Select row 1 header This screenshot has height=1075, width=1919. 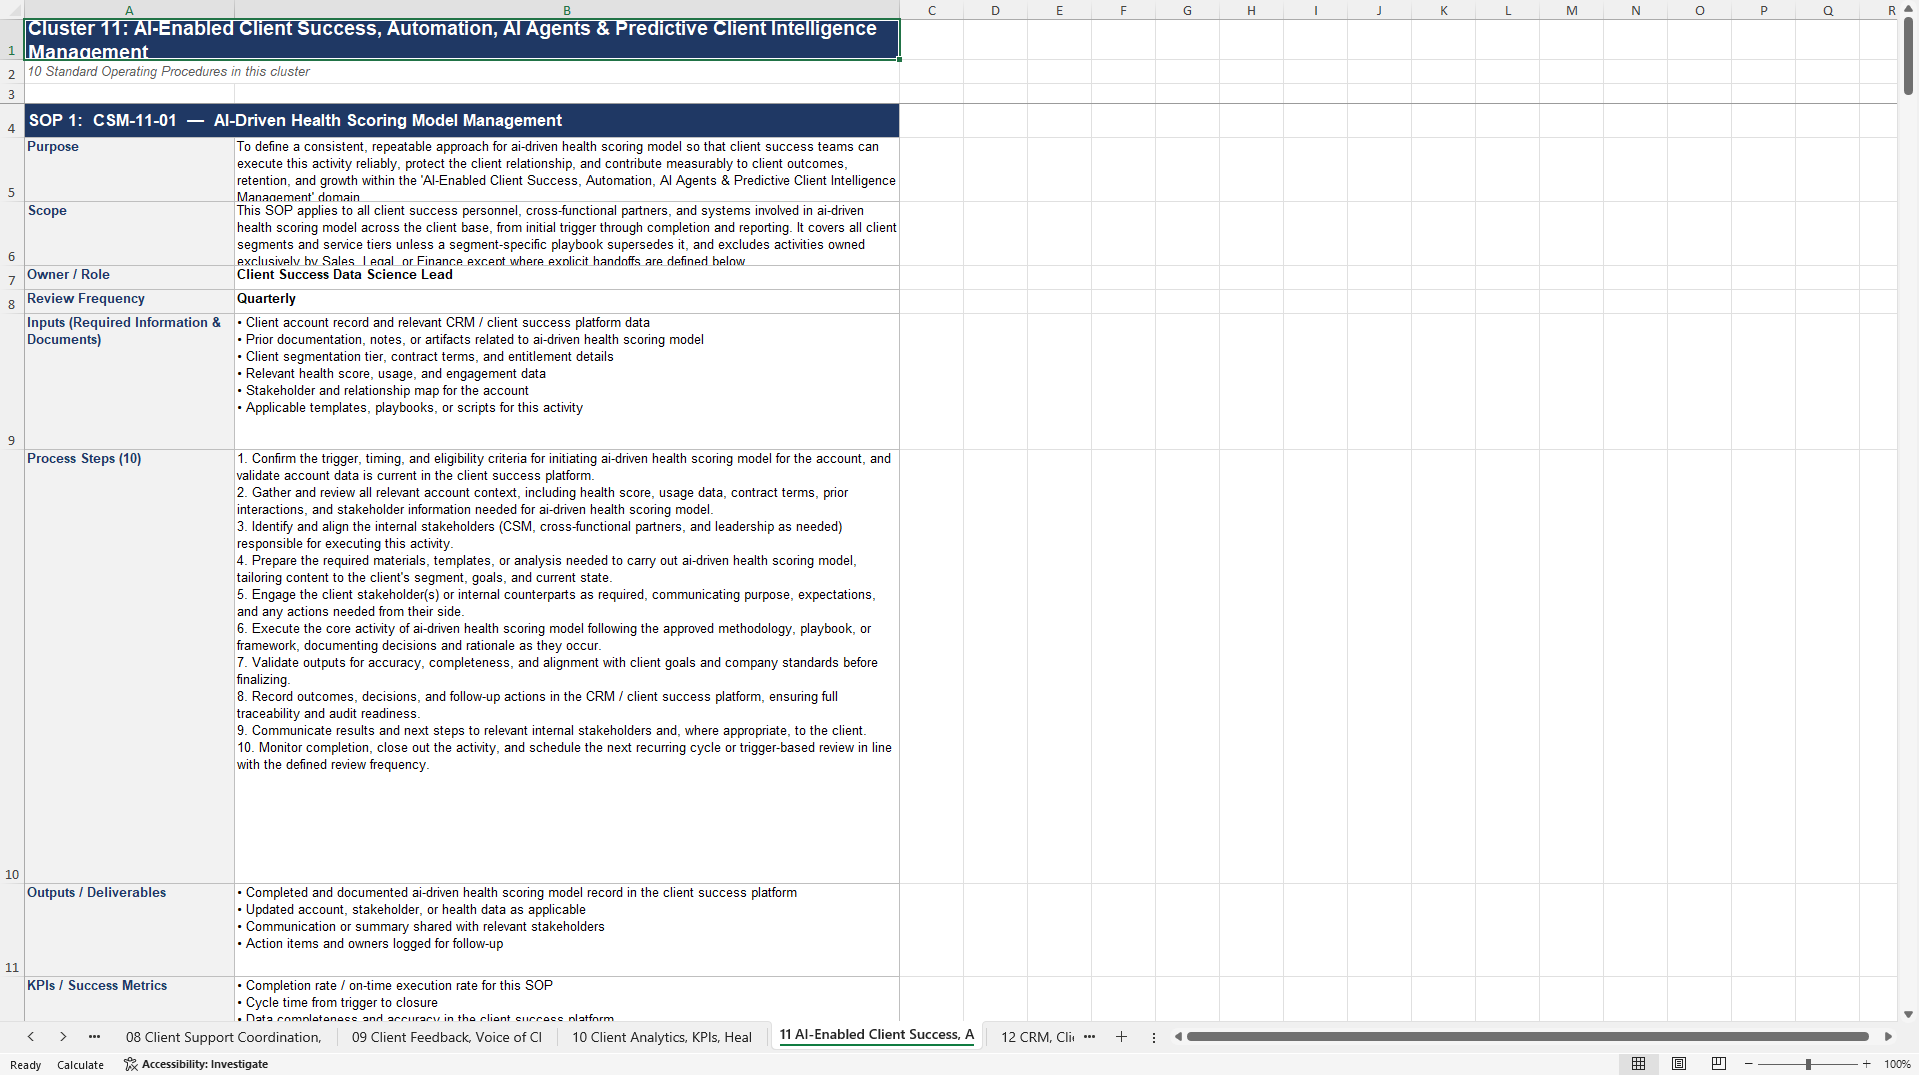coord(12,40)
